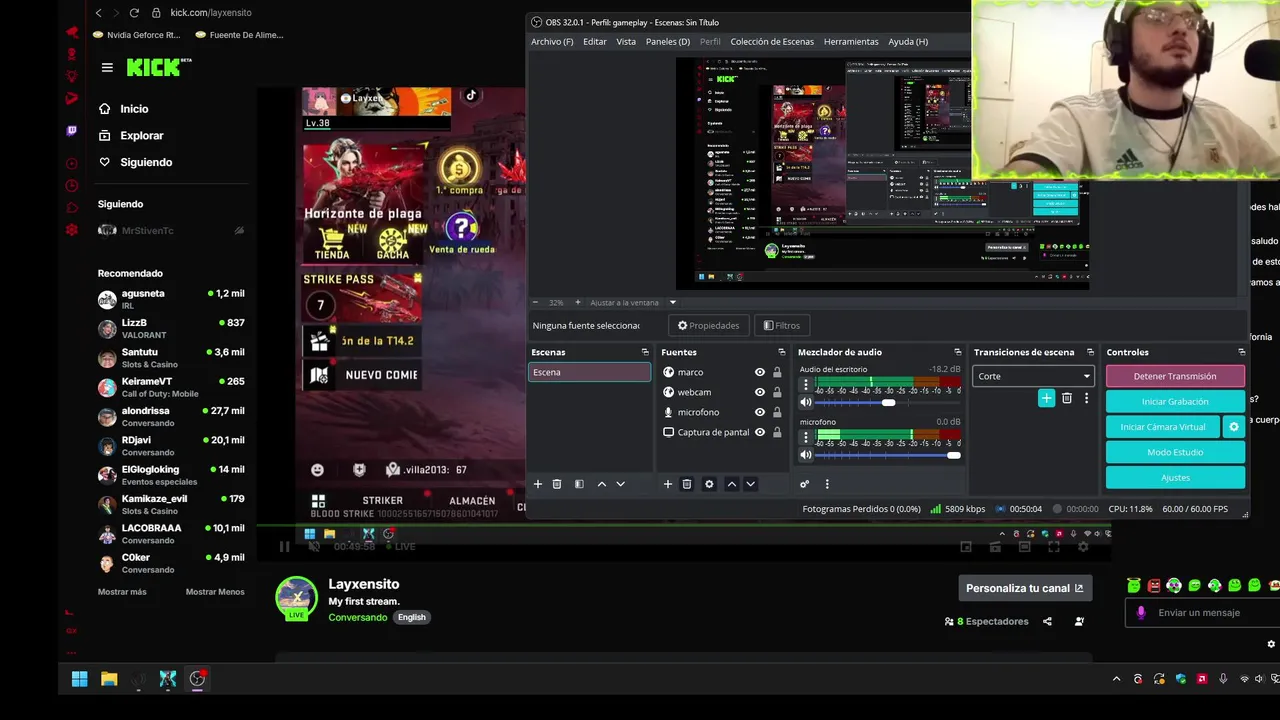Select Escena in scenes list

[589, 372]
